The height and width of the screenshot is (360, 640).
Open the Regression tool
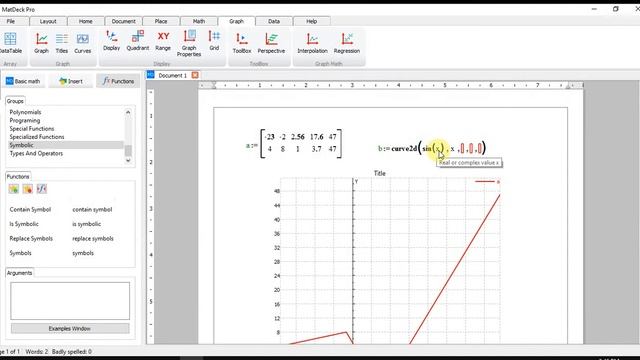tap(347, 43)
